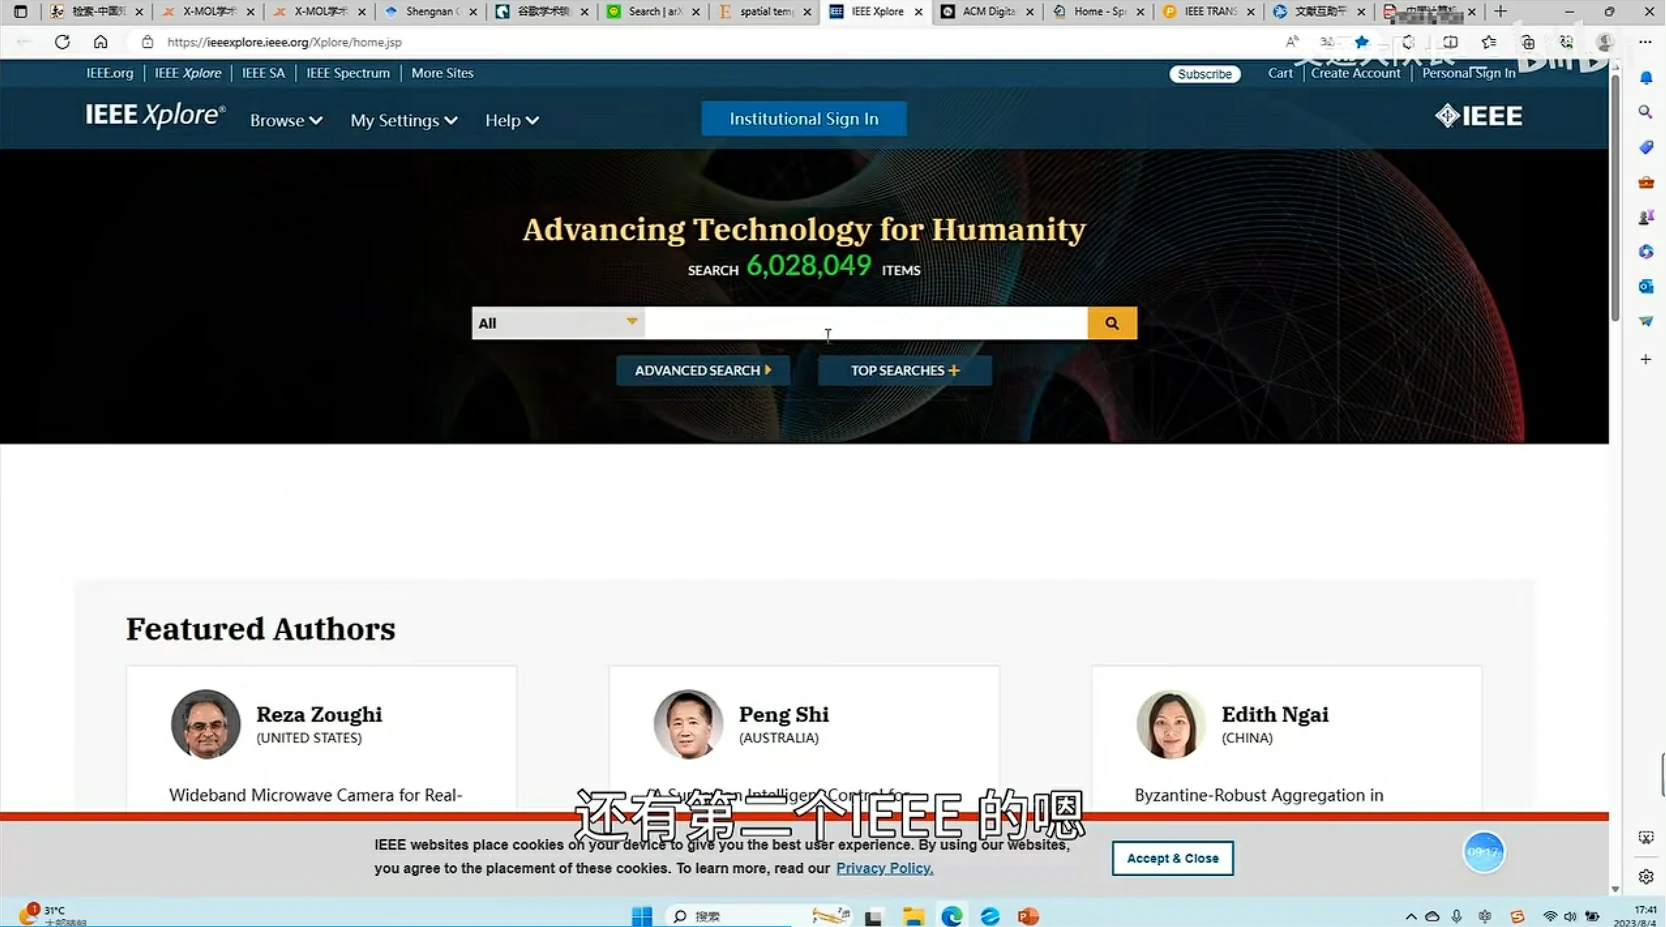
Task: Click the Advanced Search button
Action: 702,370
